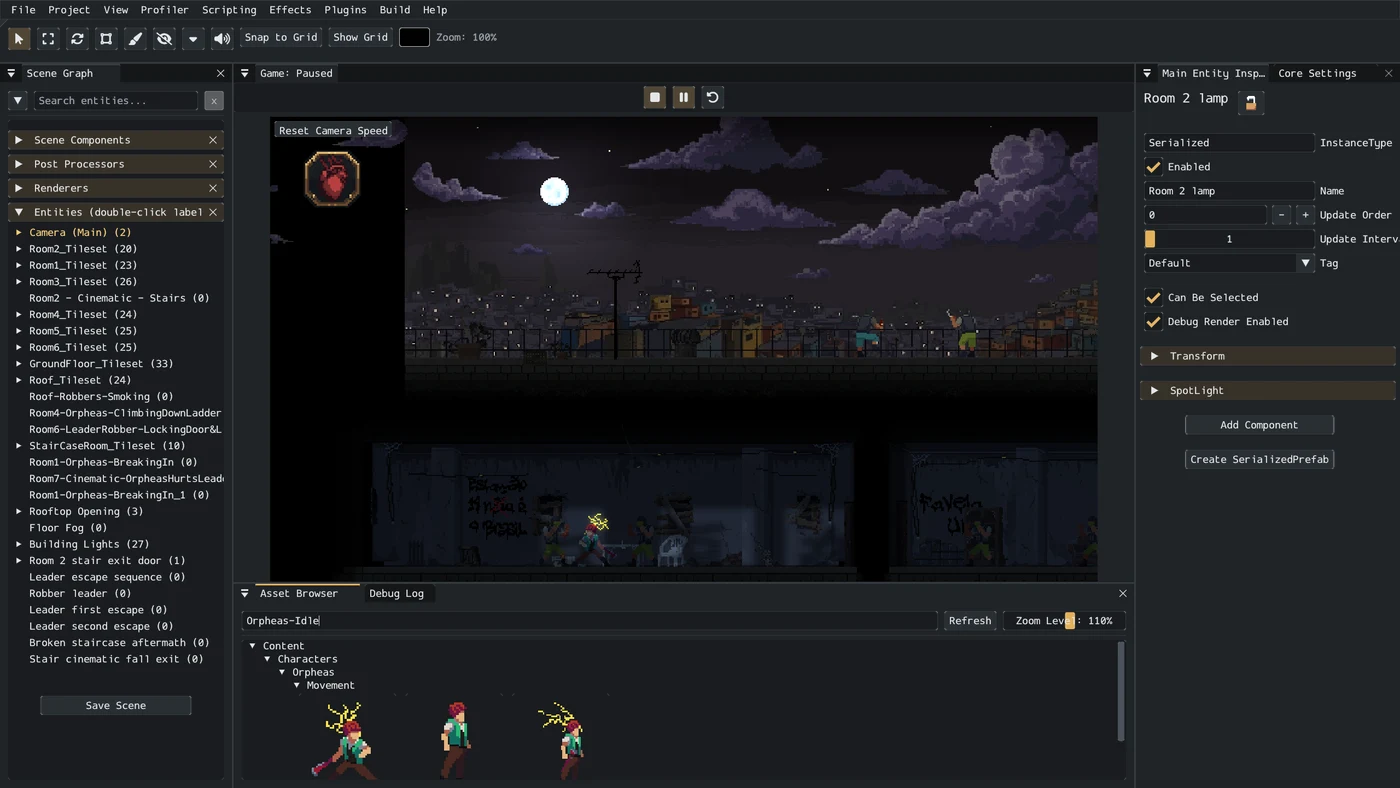Image resolution: width=1400 pixels, height=788 pixels.
Task: Click the Refresh button in Asset Browser
Action: pos(970,621)
